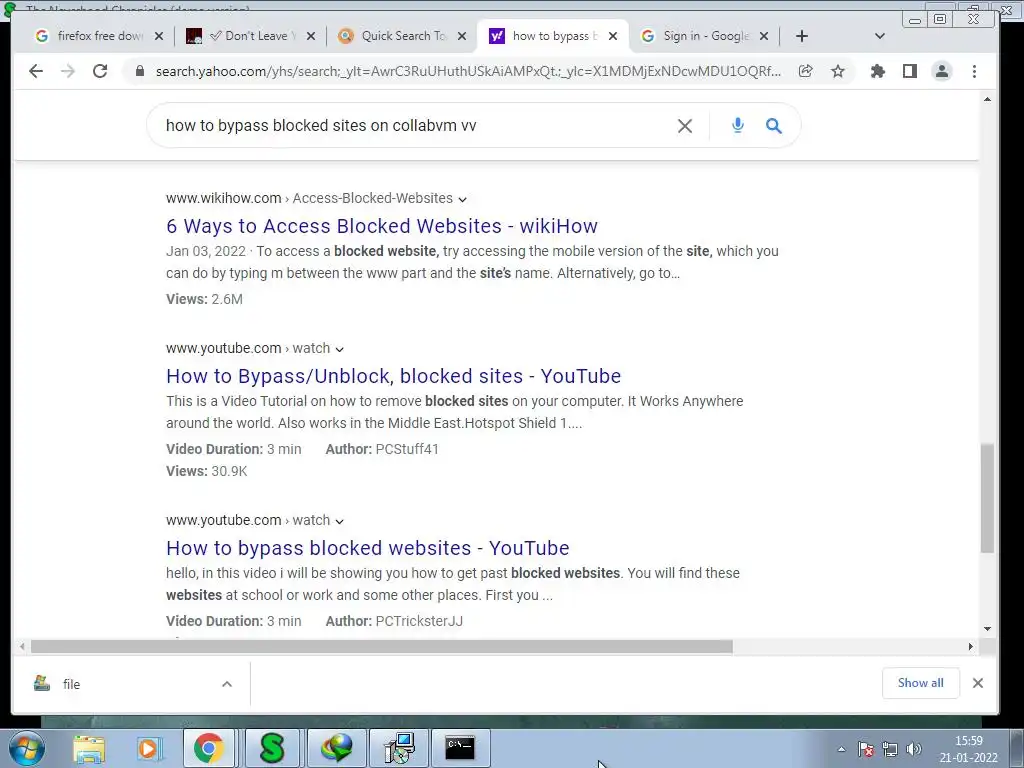Switch to 'Sign in - Google' tab
Viewport: 1024px width, 768px height.
(x=704, y=36)
